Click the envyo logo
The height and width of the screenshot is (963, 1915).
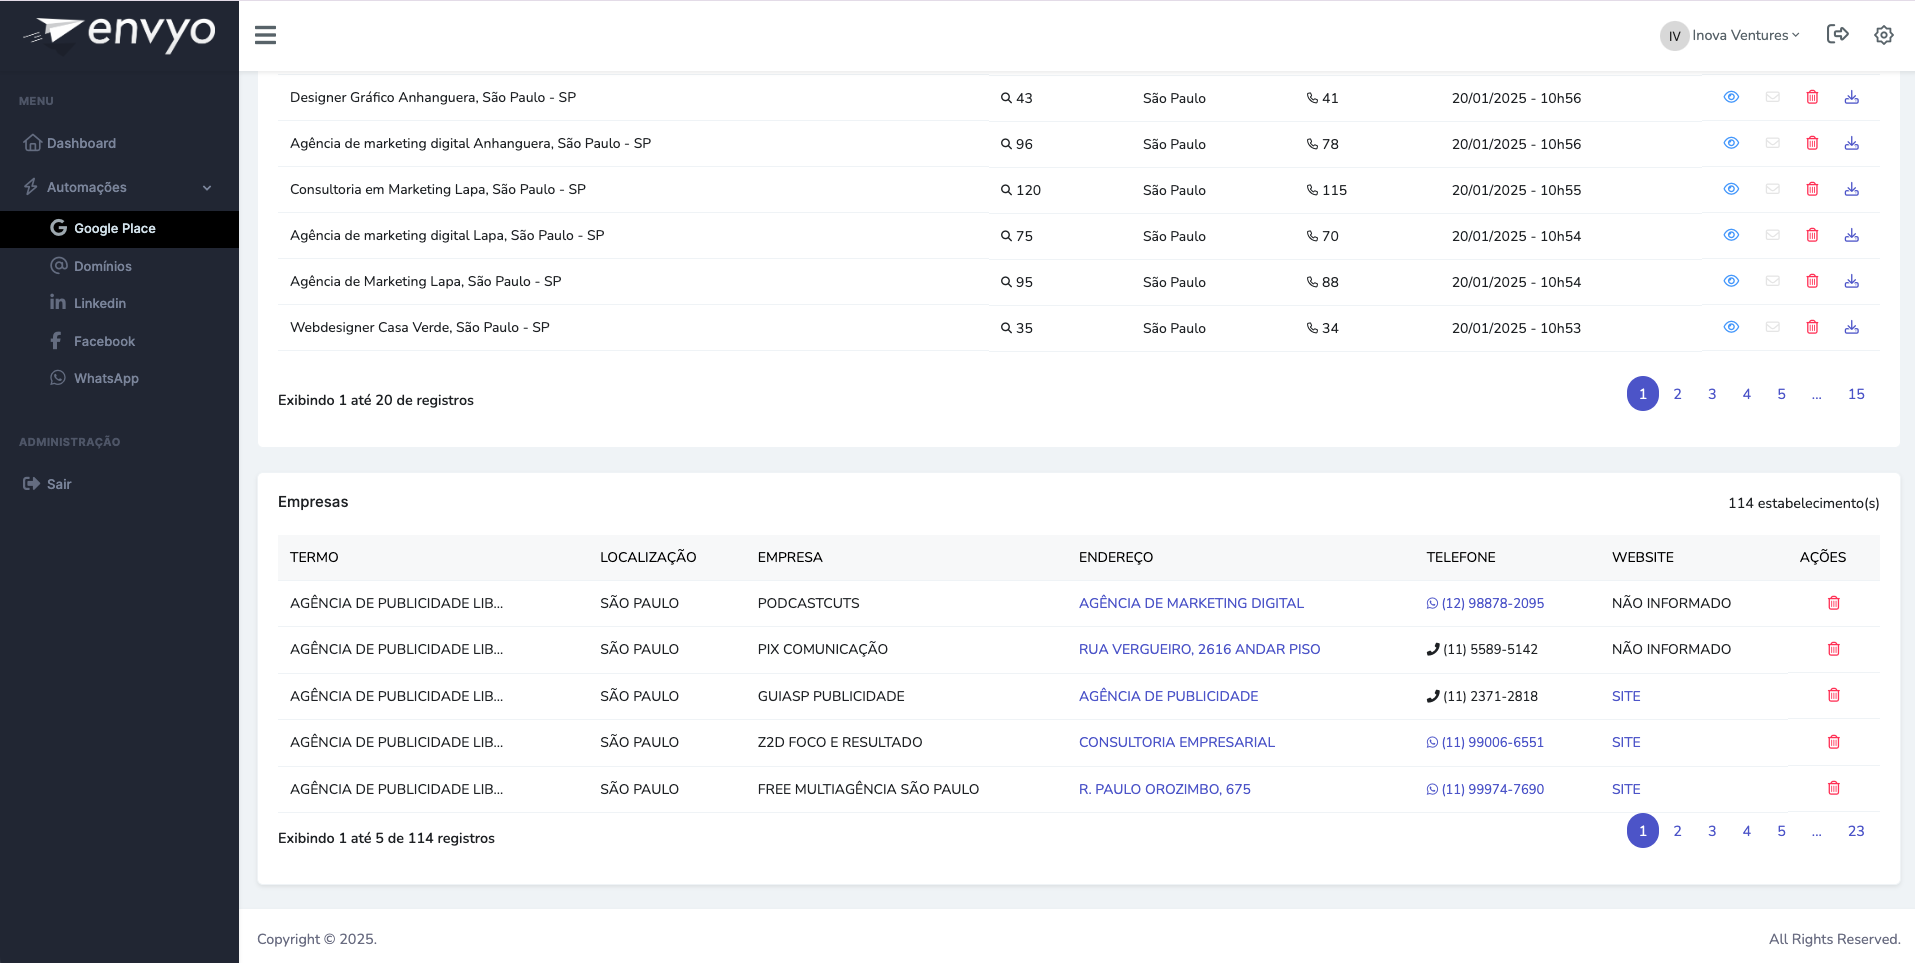(119, 34)
